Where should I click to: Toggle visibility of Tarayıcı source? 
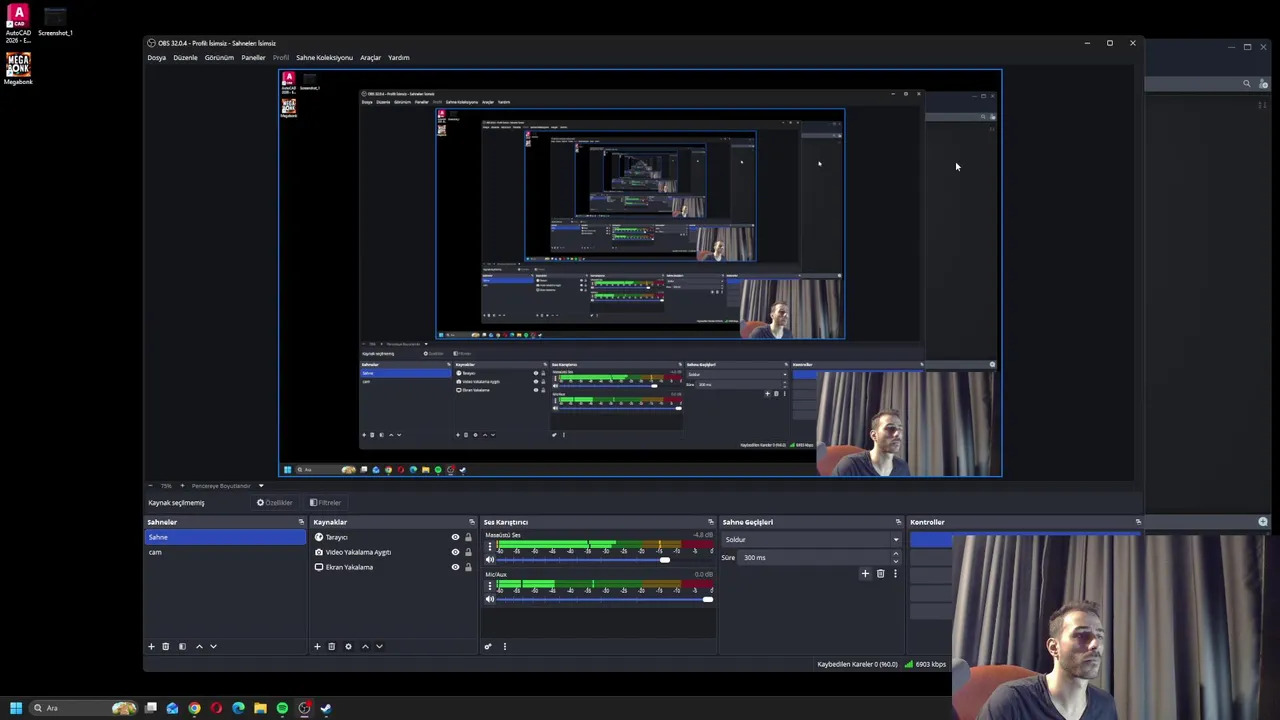[x=455, y=537]
